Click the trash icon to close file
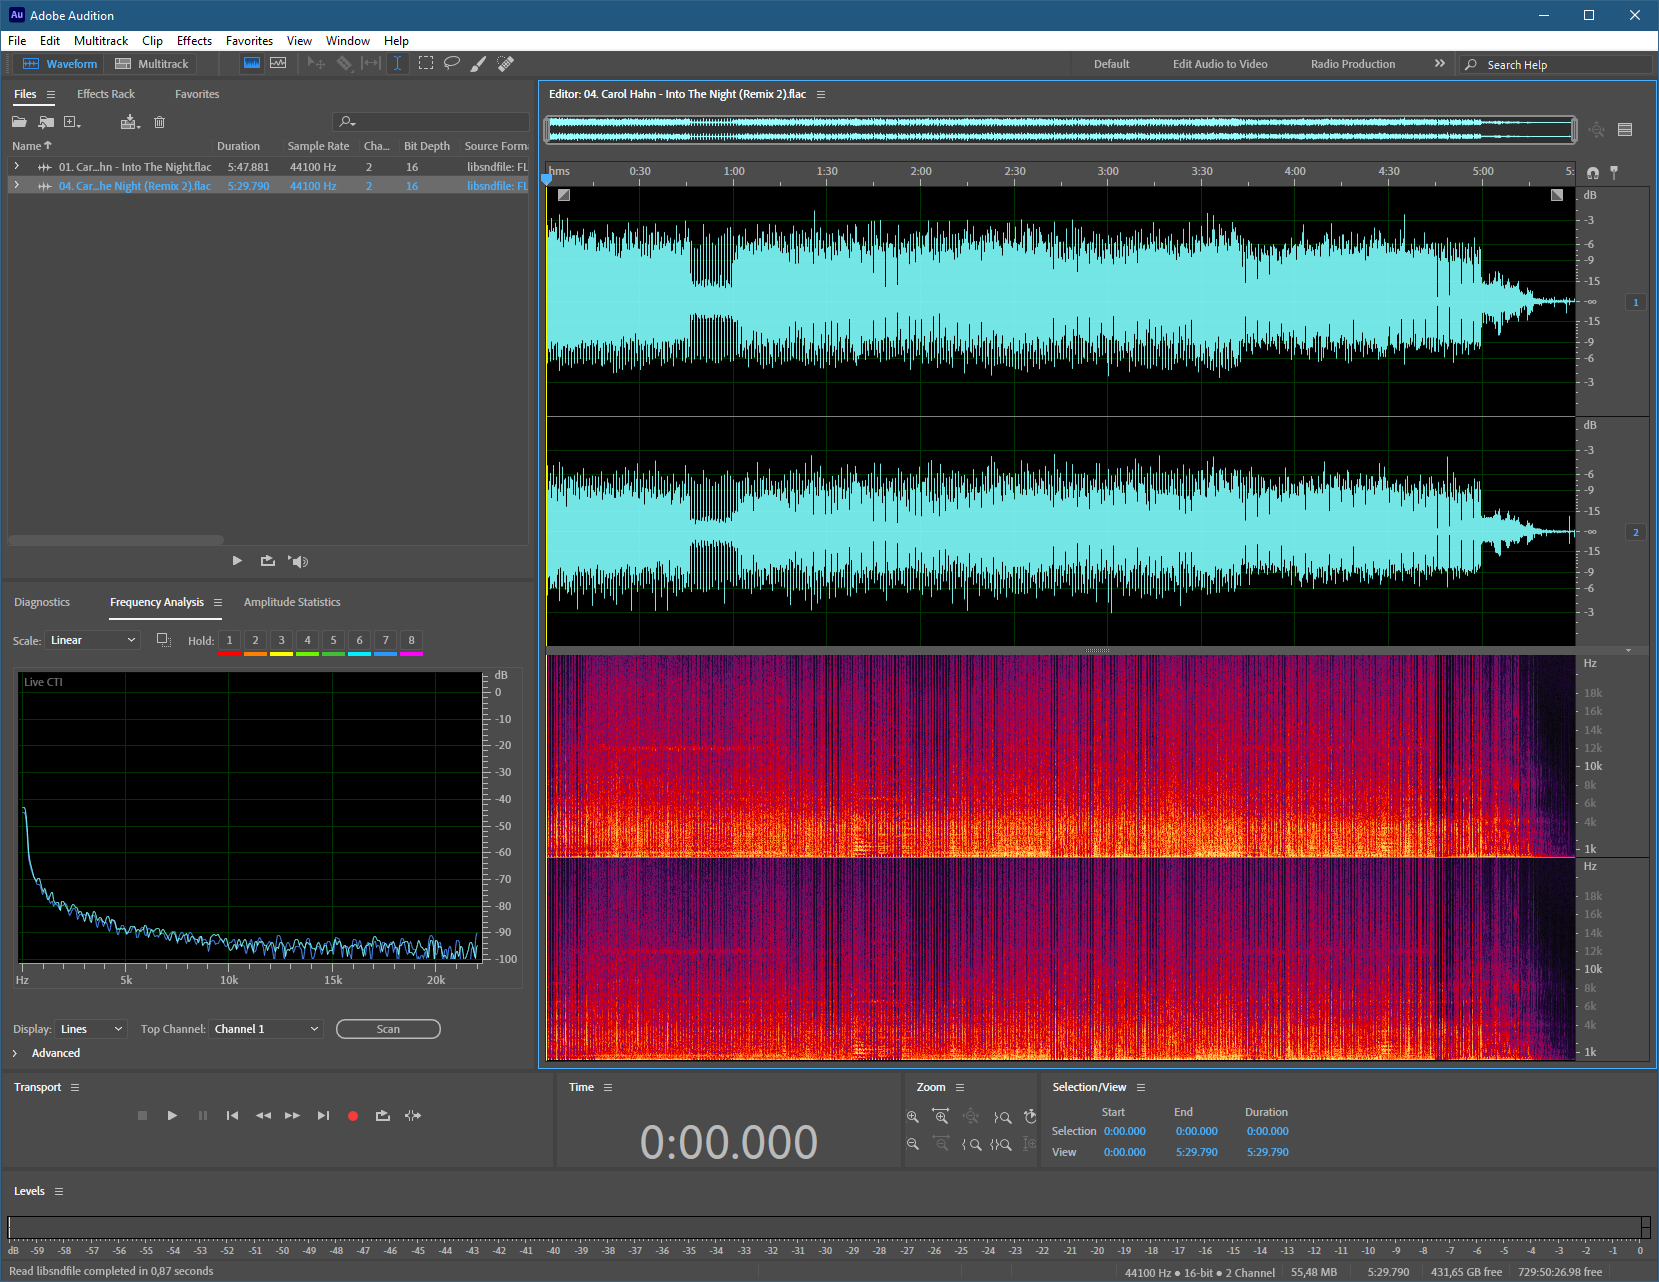The width and height of the screenshot is (1659, 1282). [x=159, y=122]
